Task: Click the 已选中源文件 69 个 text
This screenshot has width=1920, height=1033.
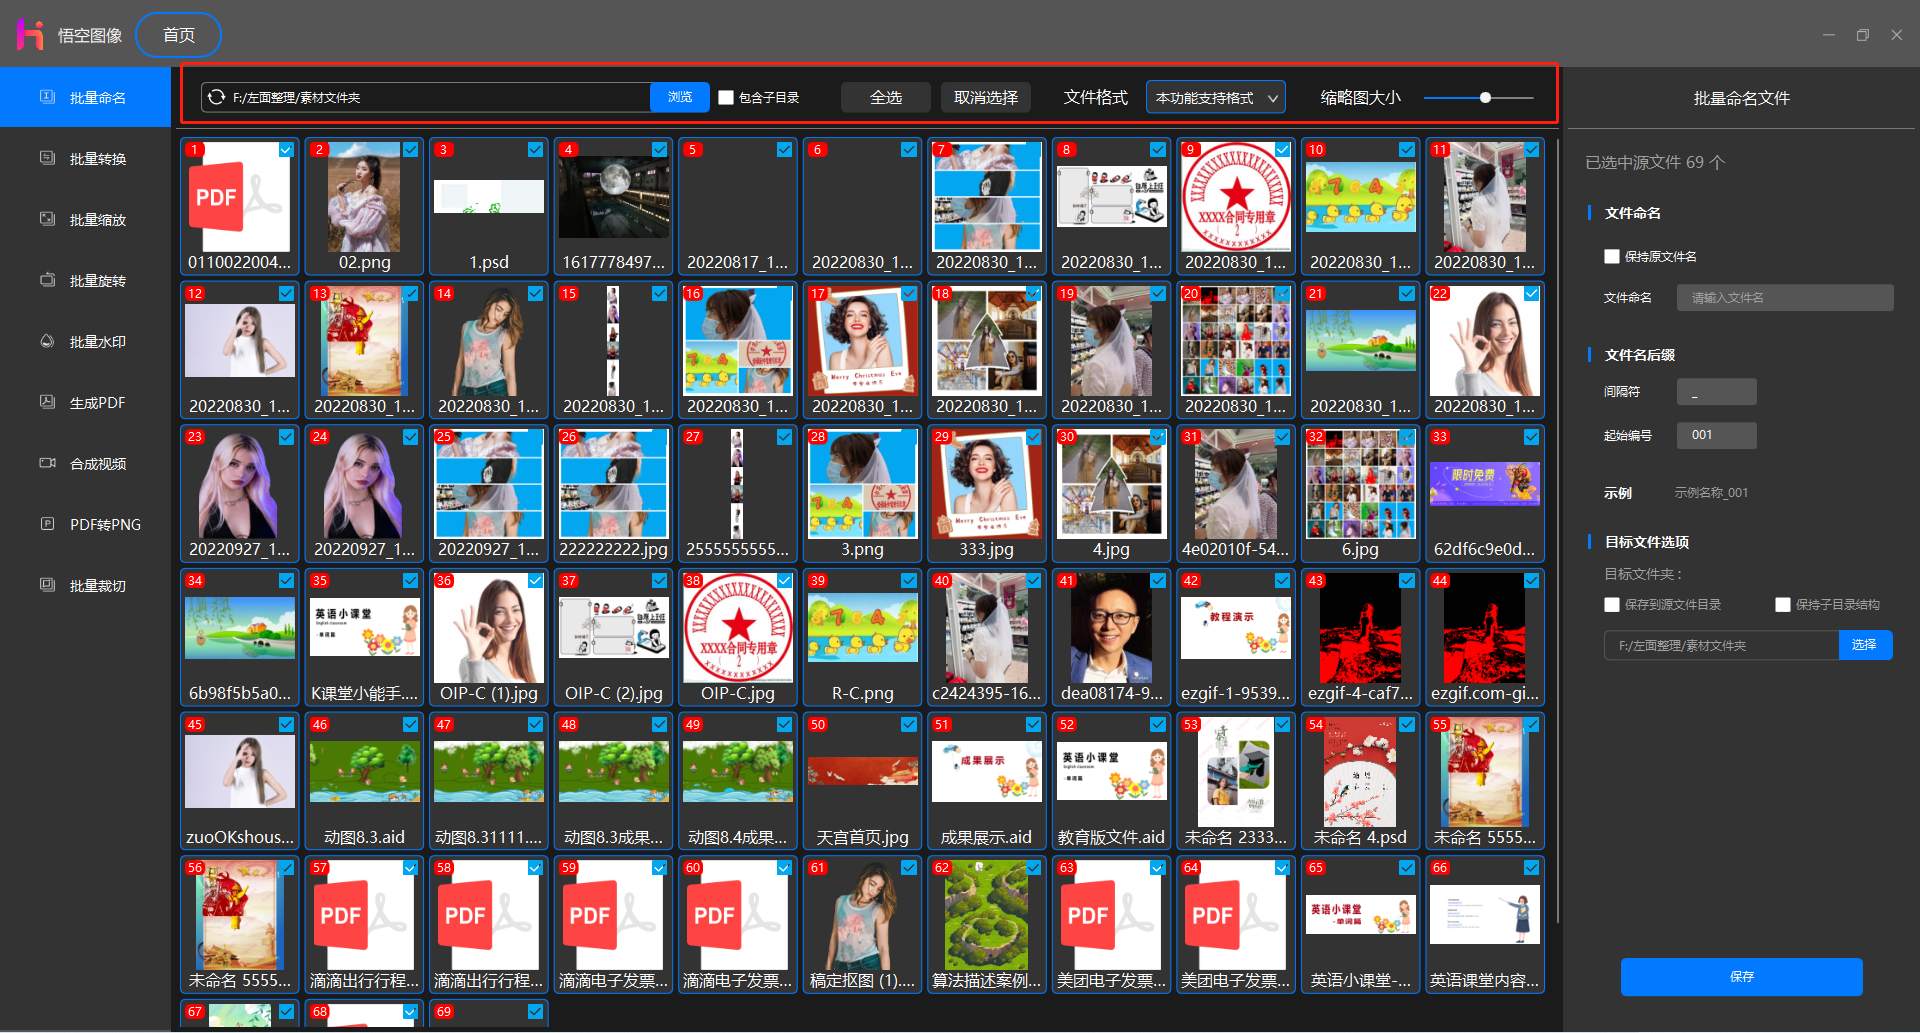Action: (1654, 162)
